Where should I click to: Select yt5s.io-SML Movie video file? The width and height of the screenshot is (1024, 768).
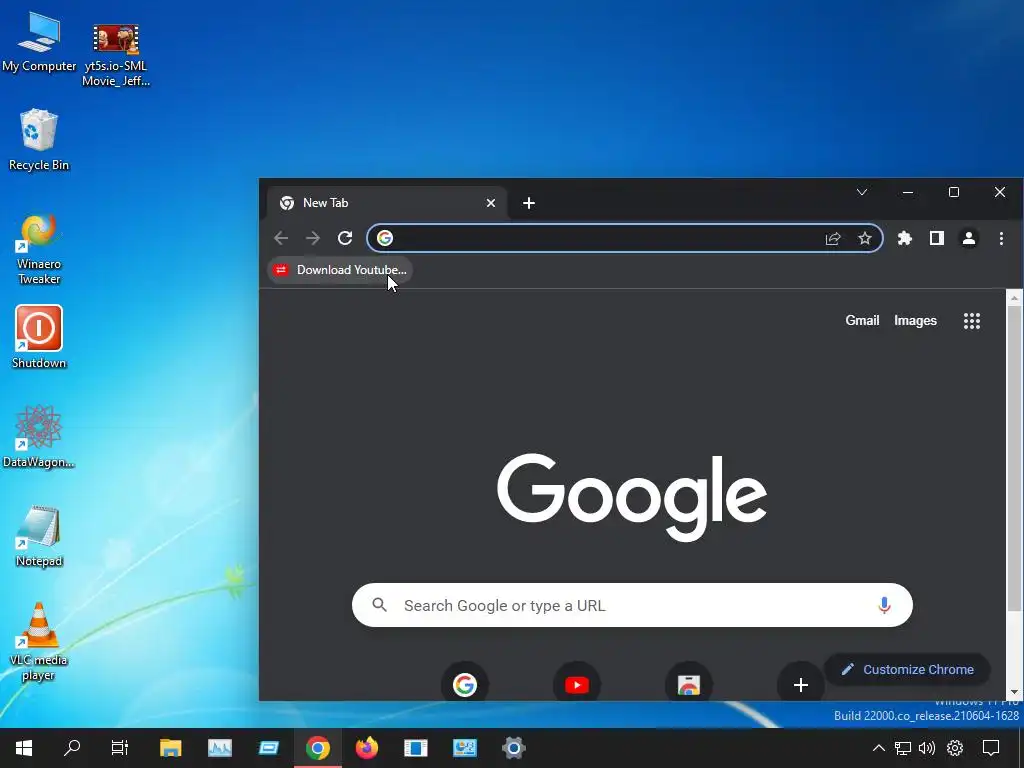point(116,56)
